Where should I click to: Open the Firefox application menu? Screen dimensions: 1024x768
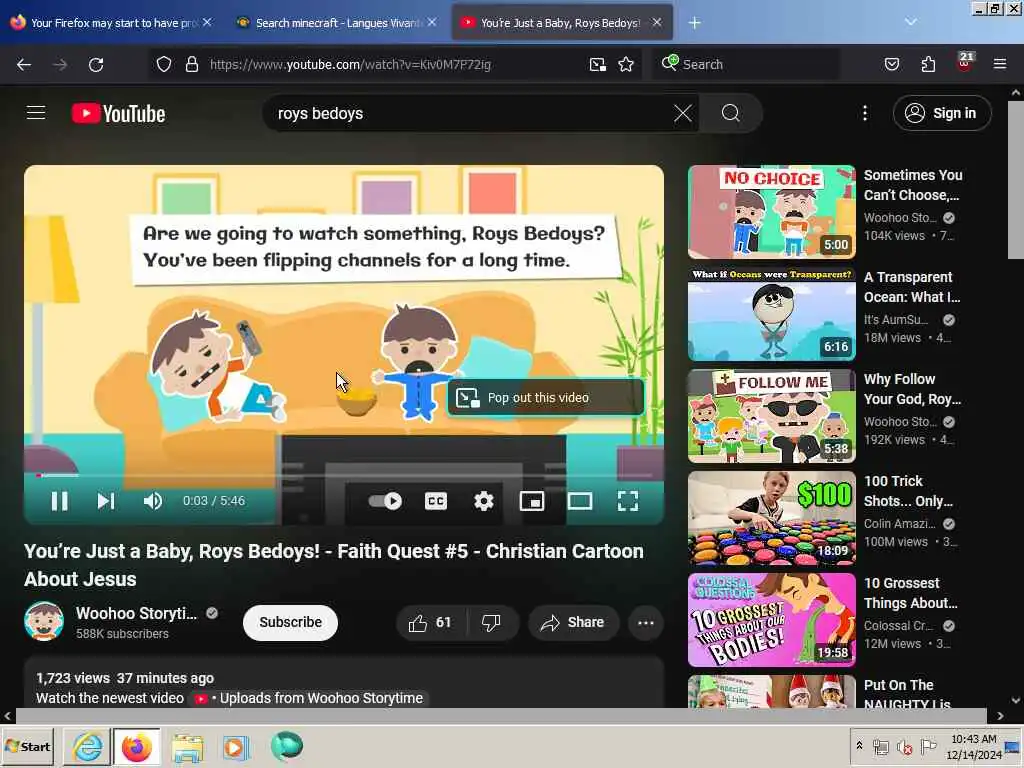(x=1000, y=64)
